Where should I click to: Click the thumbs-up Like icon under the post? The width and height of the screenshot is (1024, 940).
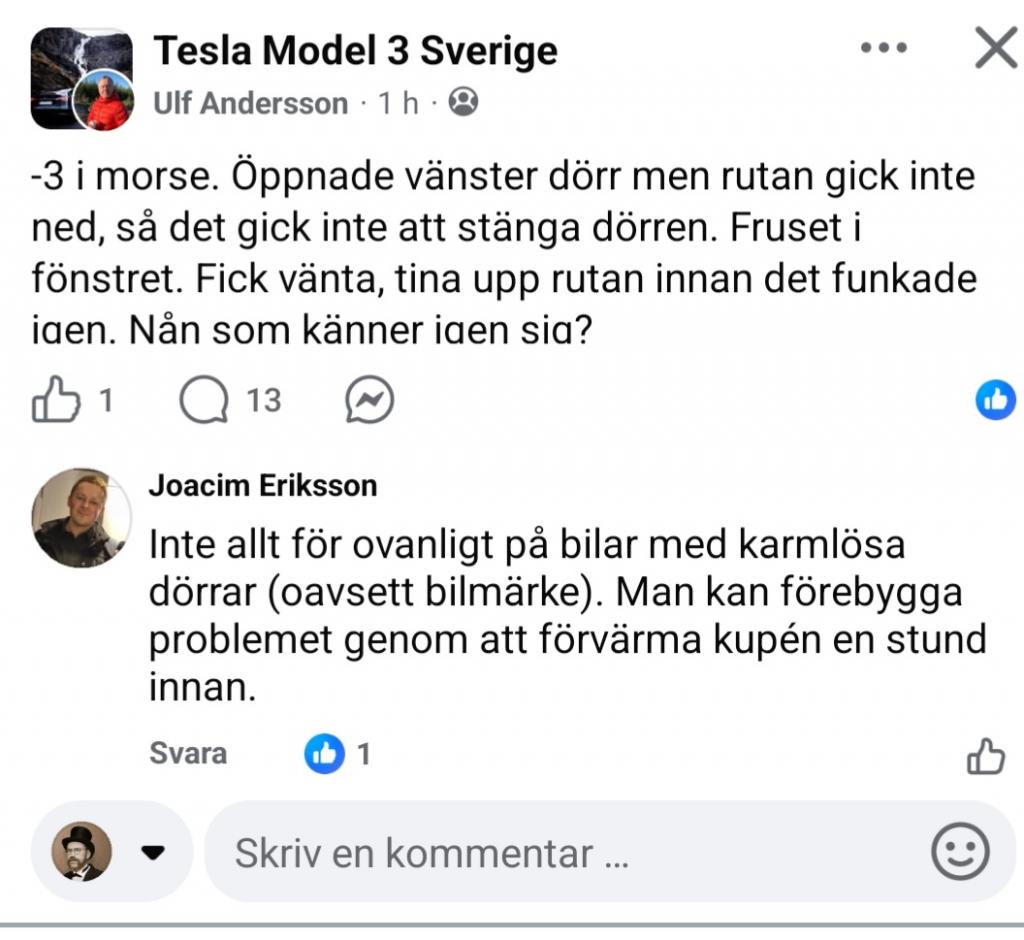click(54, 397)
